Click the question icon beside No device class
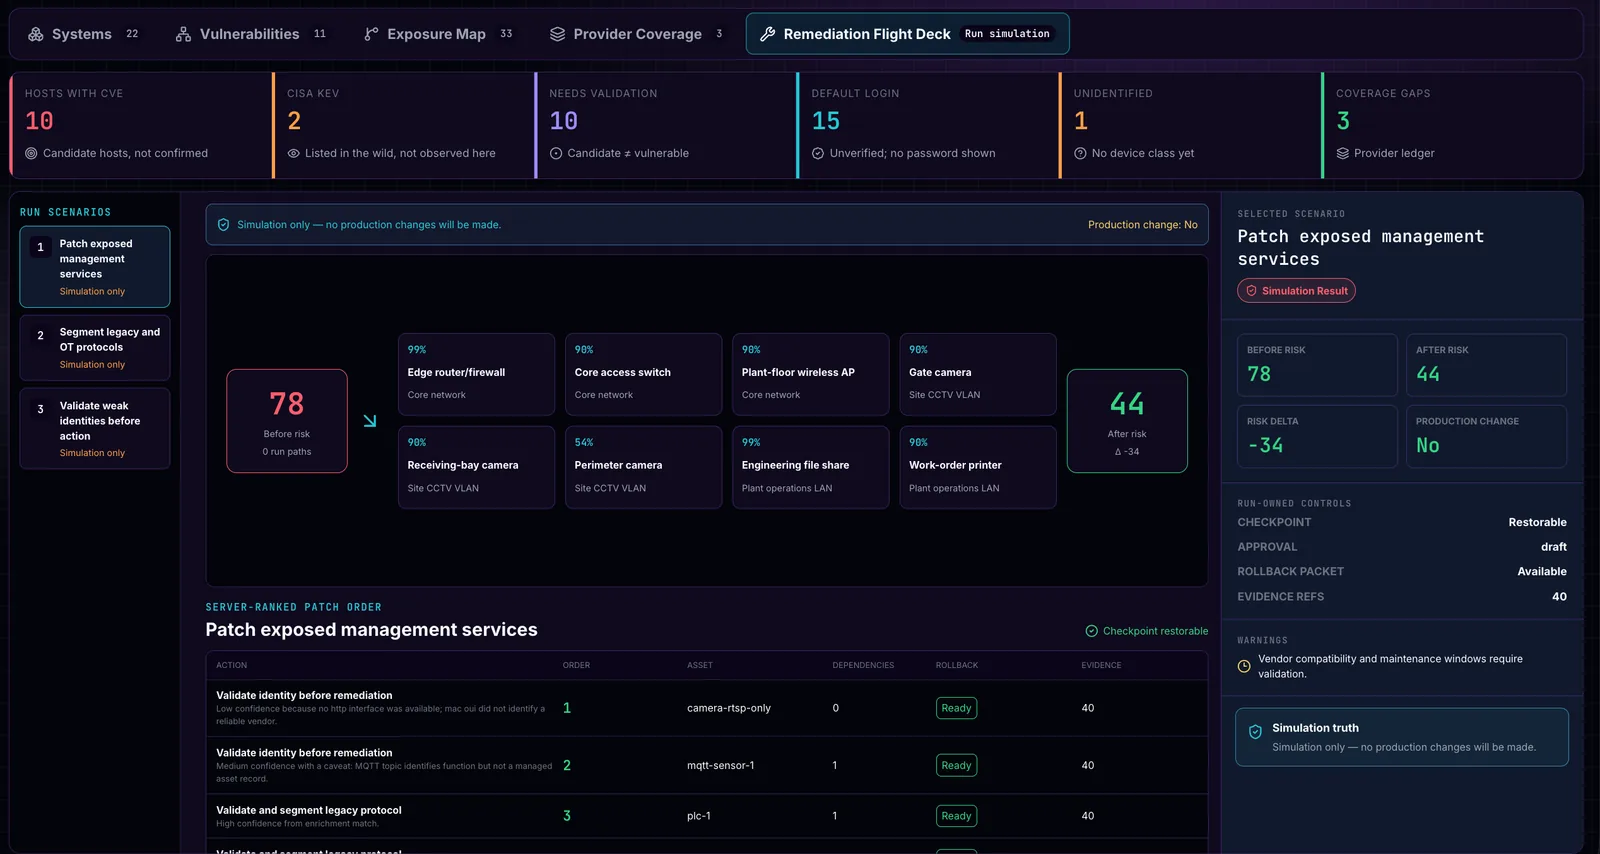Screen dimensions: 1600x854 point(1080,153)
